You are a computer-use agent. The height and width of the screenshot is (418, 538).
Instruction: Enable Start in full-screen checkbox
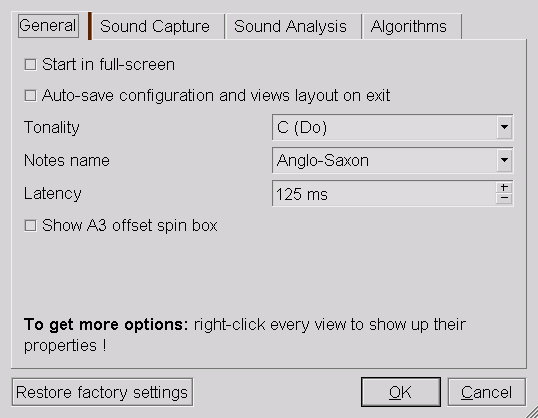[30, 65]
